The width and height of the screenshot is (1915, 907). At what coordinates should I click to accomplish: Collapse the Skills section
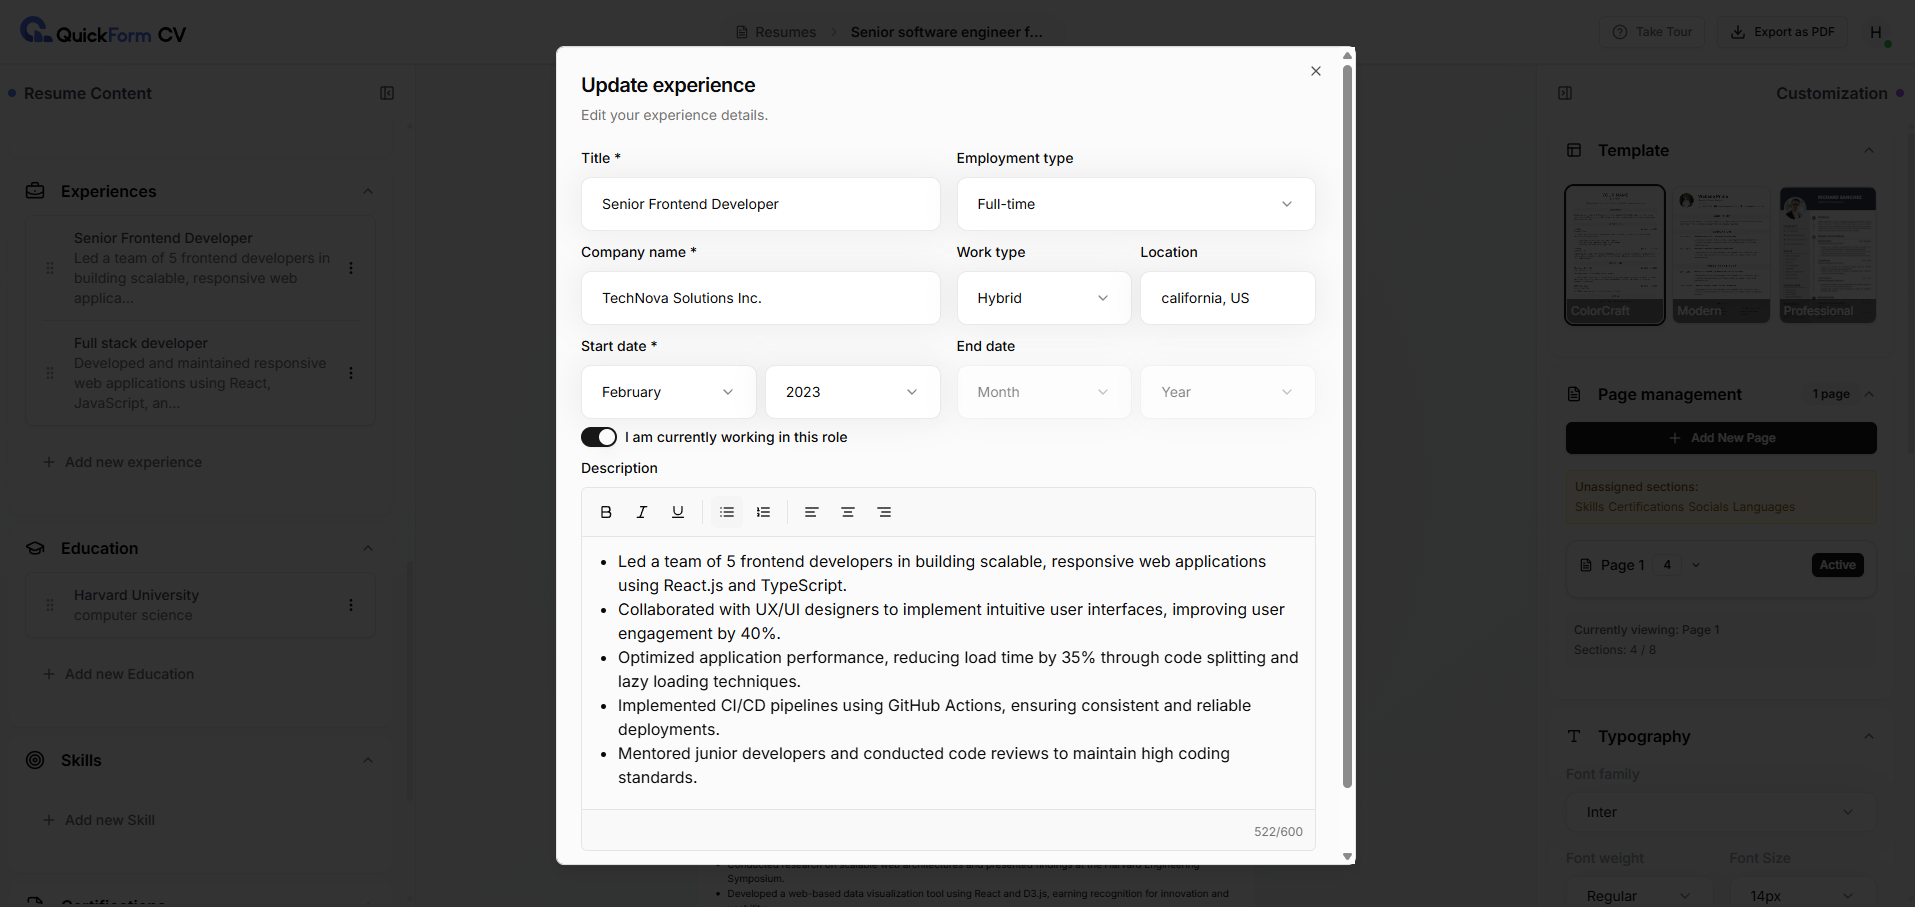pos(368,760)
